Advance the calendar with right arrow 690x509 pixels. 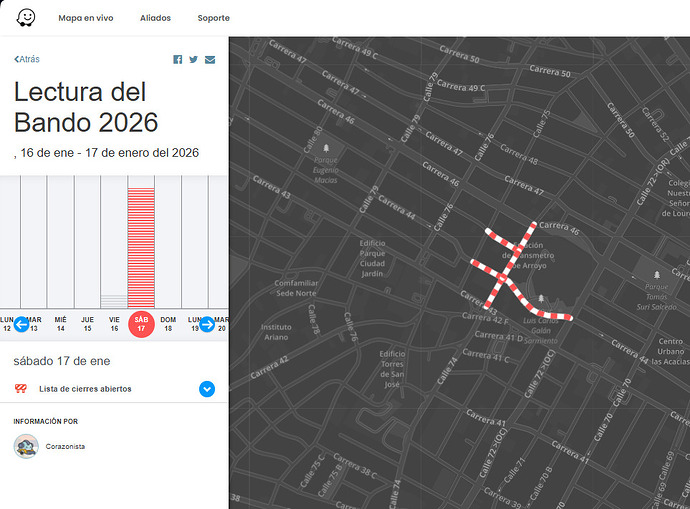click(x=207, y=324)
